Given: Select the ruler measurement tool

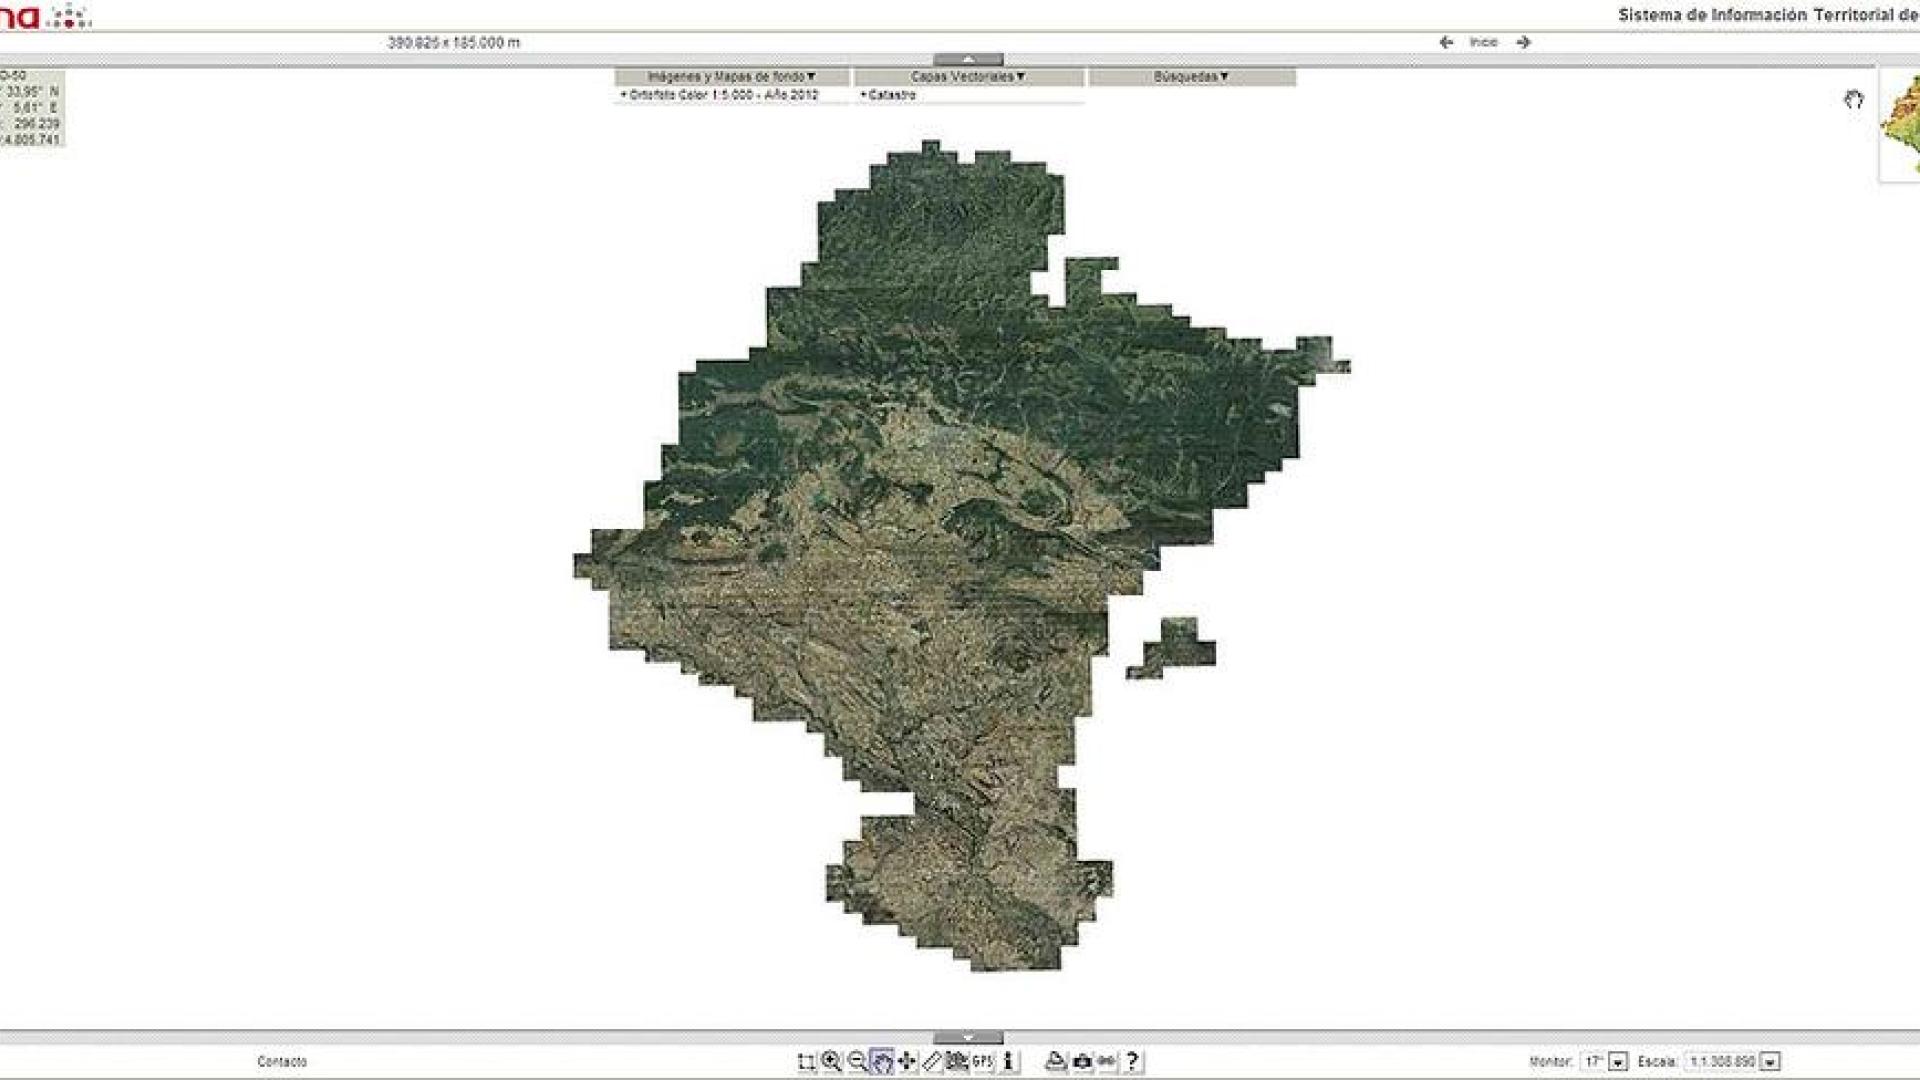Looking at the screenshot, I should (932, 1062).
